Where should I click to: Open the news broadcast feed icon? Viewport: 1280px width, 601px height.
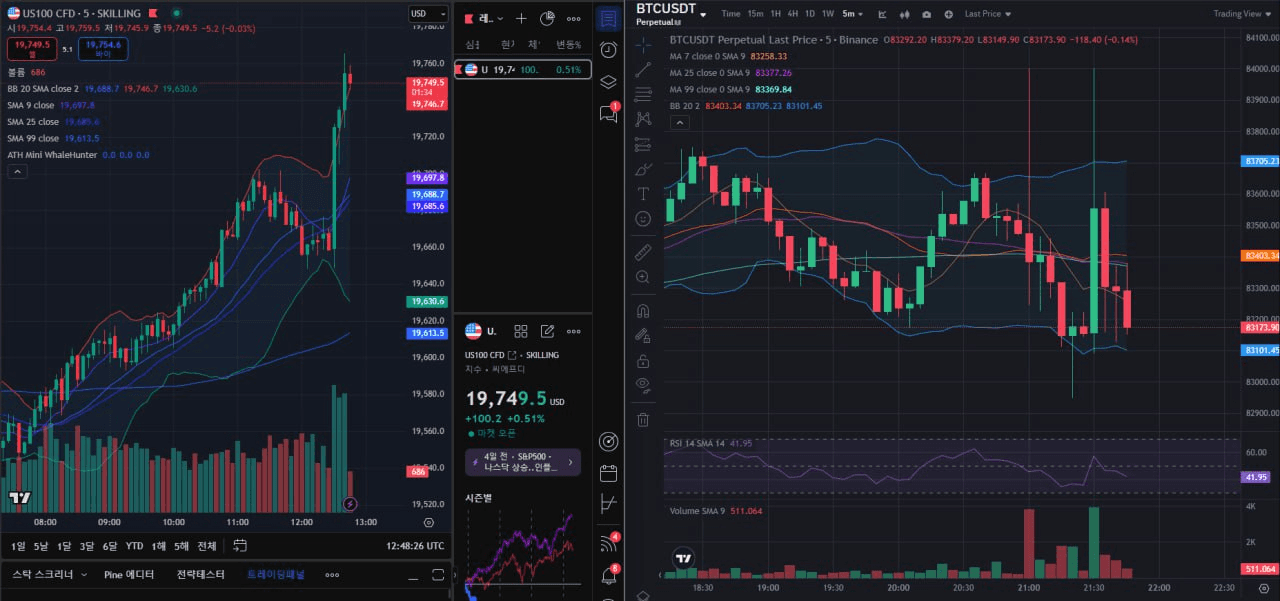(x=608, y=543)
